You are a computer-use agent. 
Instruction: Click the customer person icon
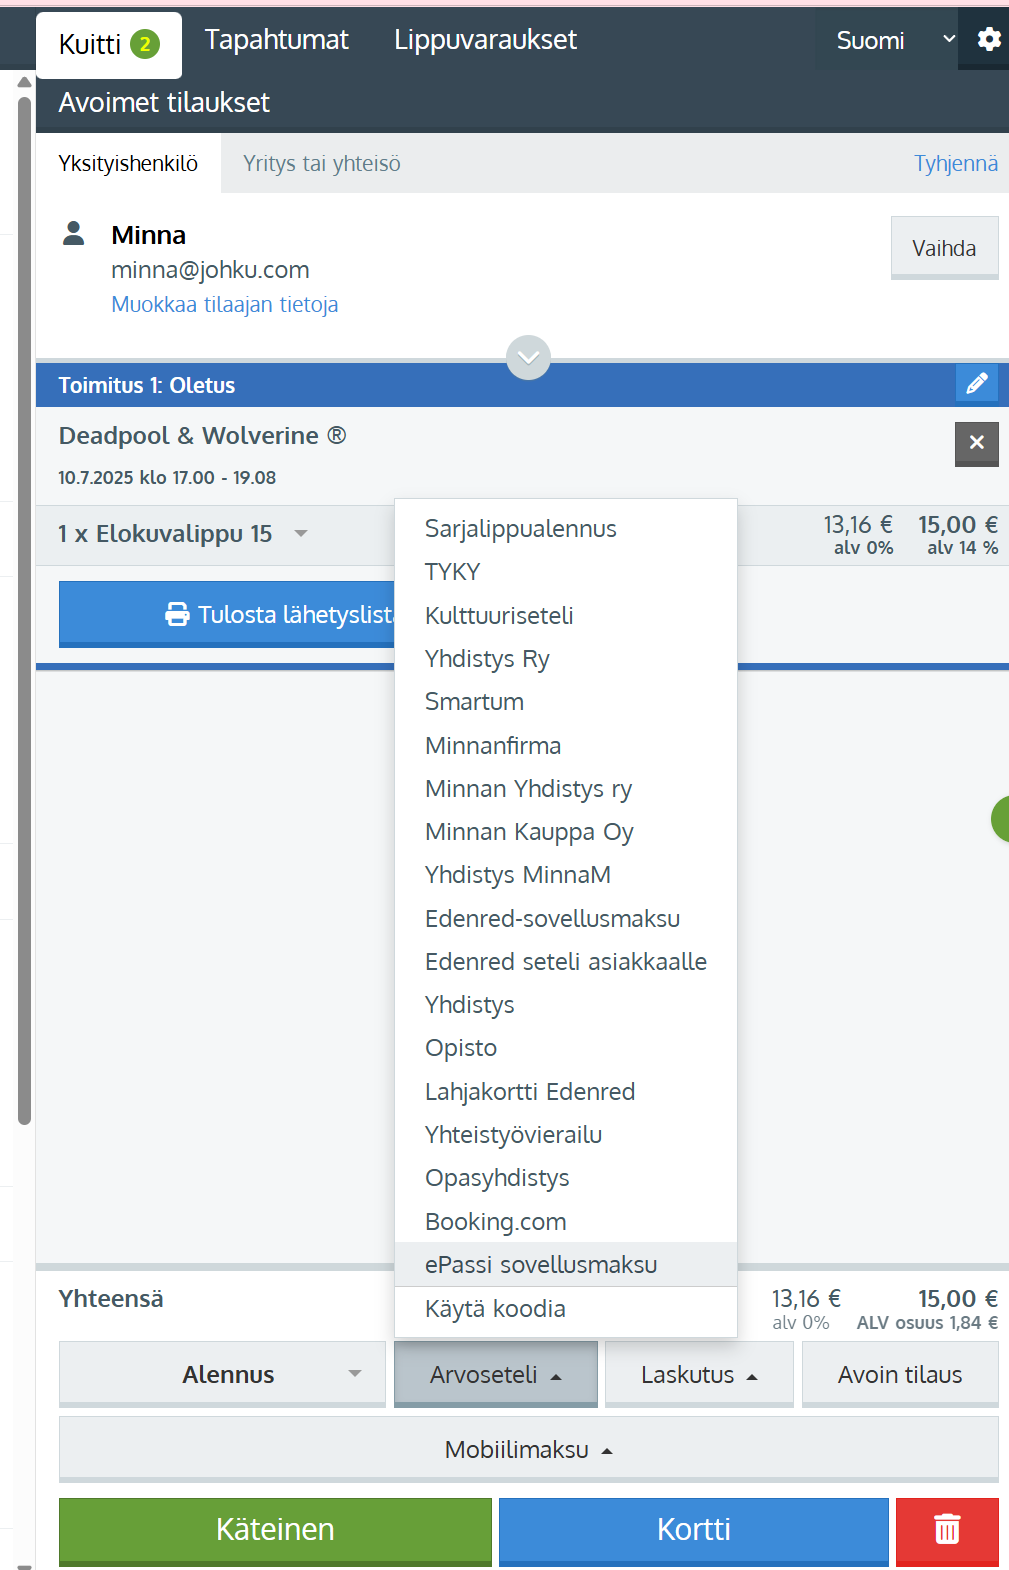[x=74, y=234]
